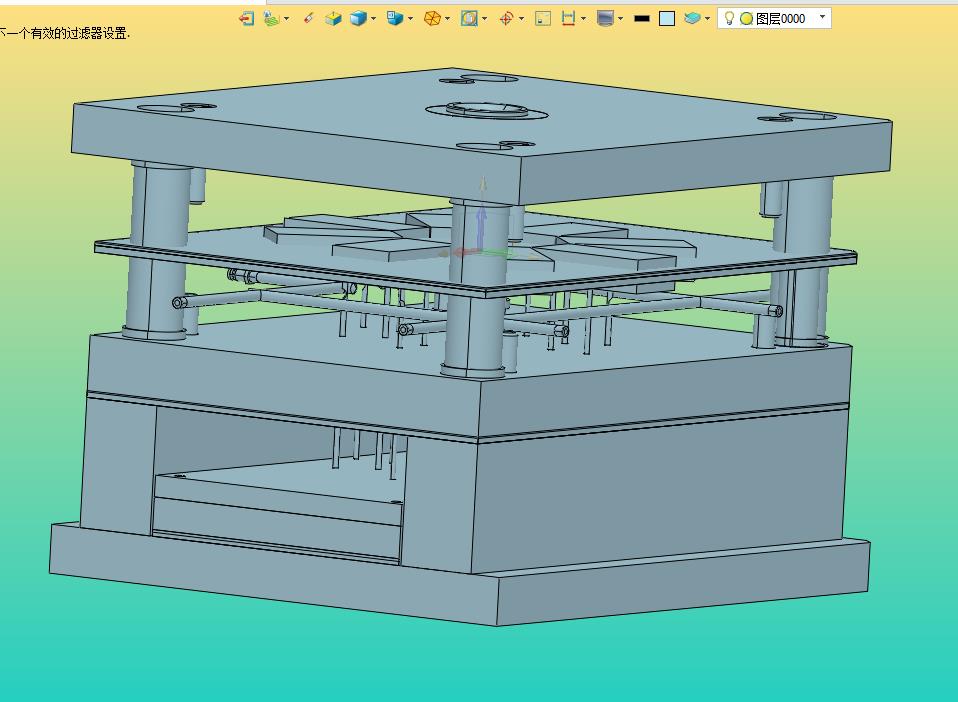Click the black color swatch

642,18
